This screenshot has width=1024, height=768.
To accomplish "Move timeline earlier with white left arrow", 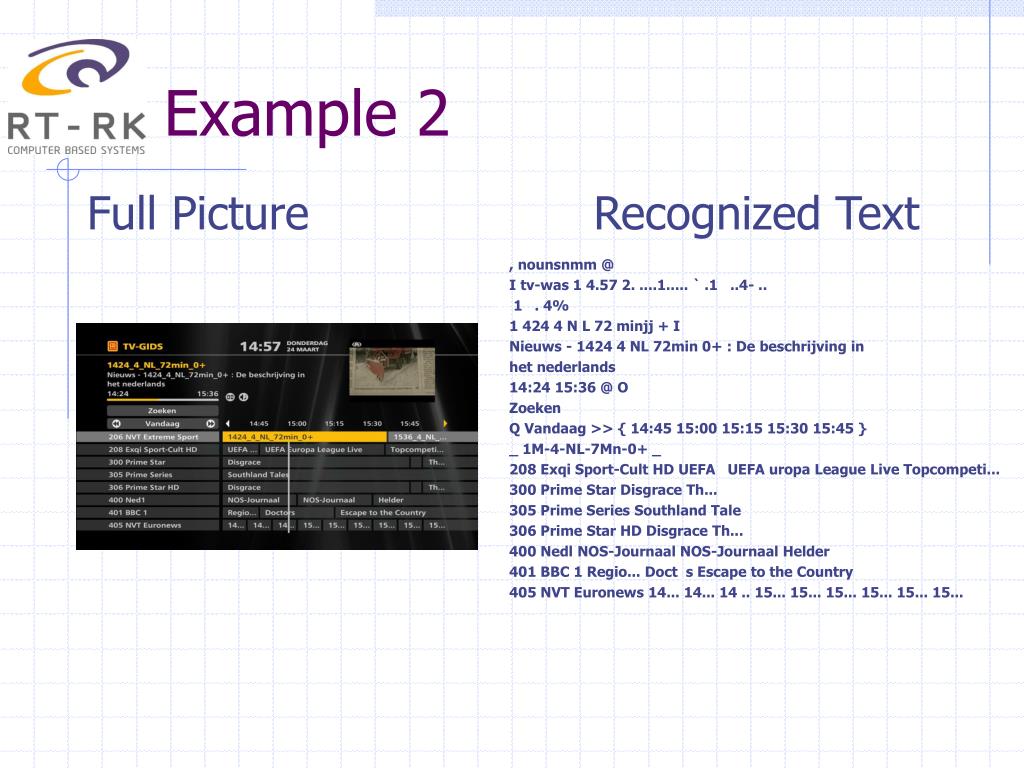I will point(227,423).
